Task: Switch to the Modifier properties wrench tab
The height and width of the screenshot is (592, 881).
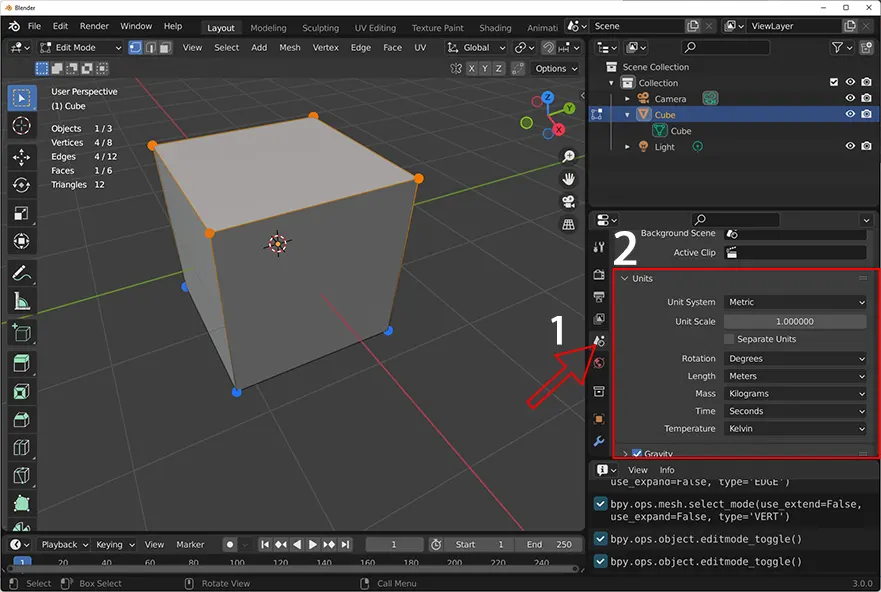Action: point(600,442)
